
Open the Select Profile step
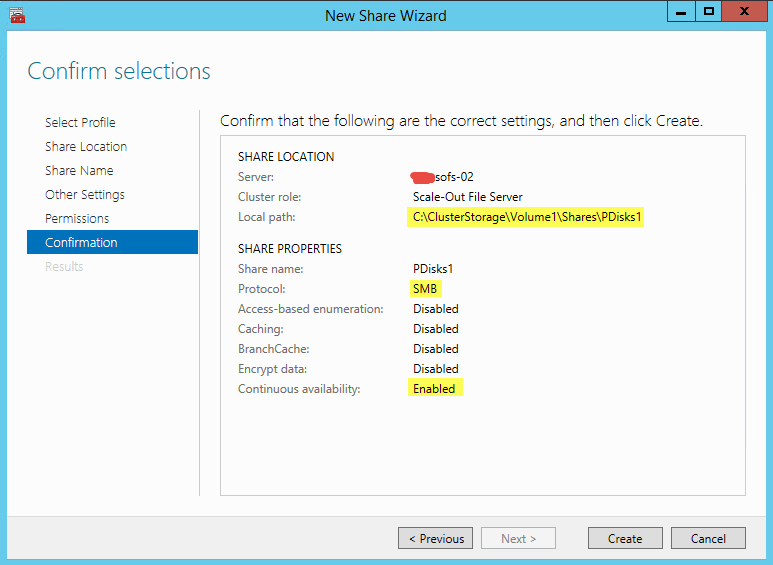(x=80, y=122)
